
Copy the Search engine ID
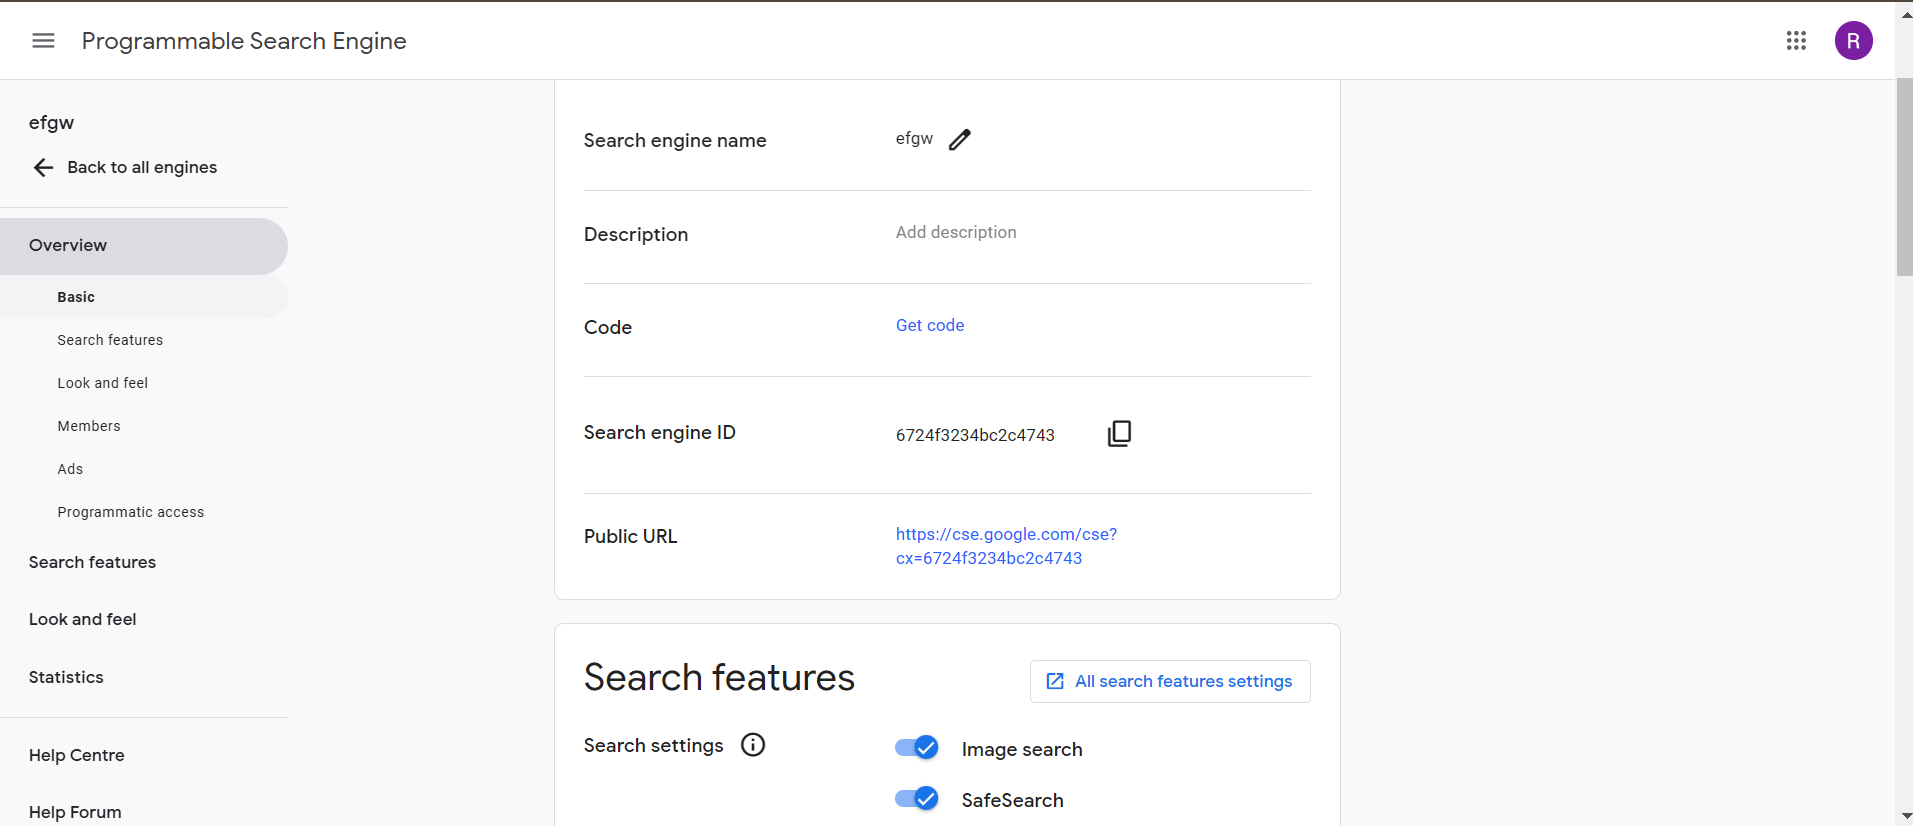tap(1120, 433)
